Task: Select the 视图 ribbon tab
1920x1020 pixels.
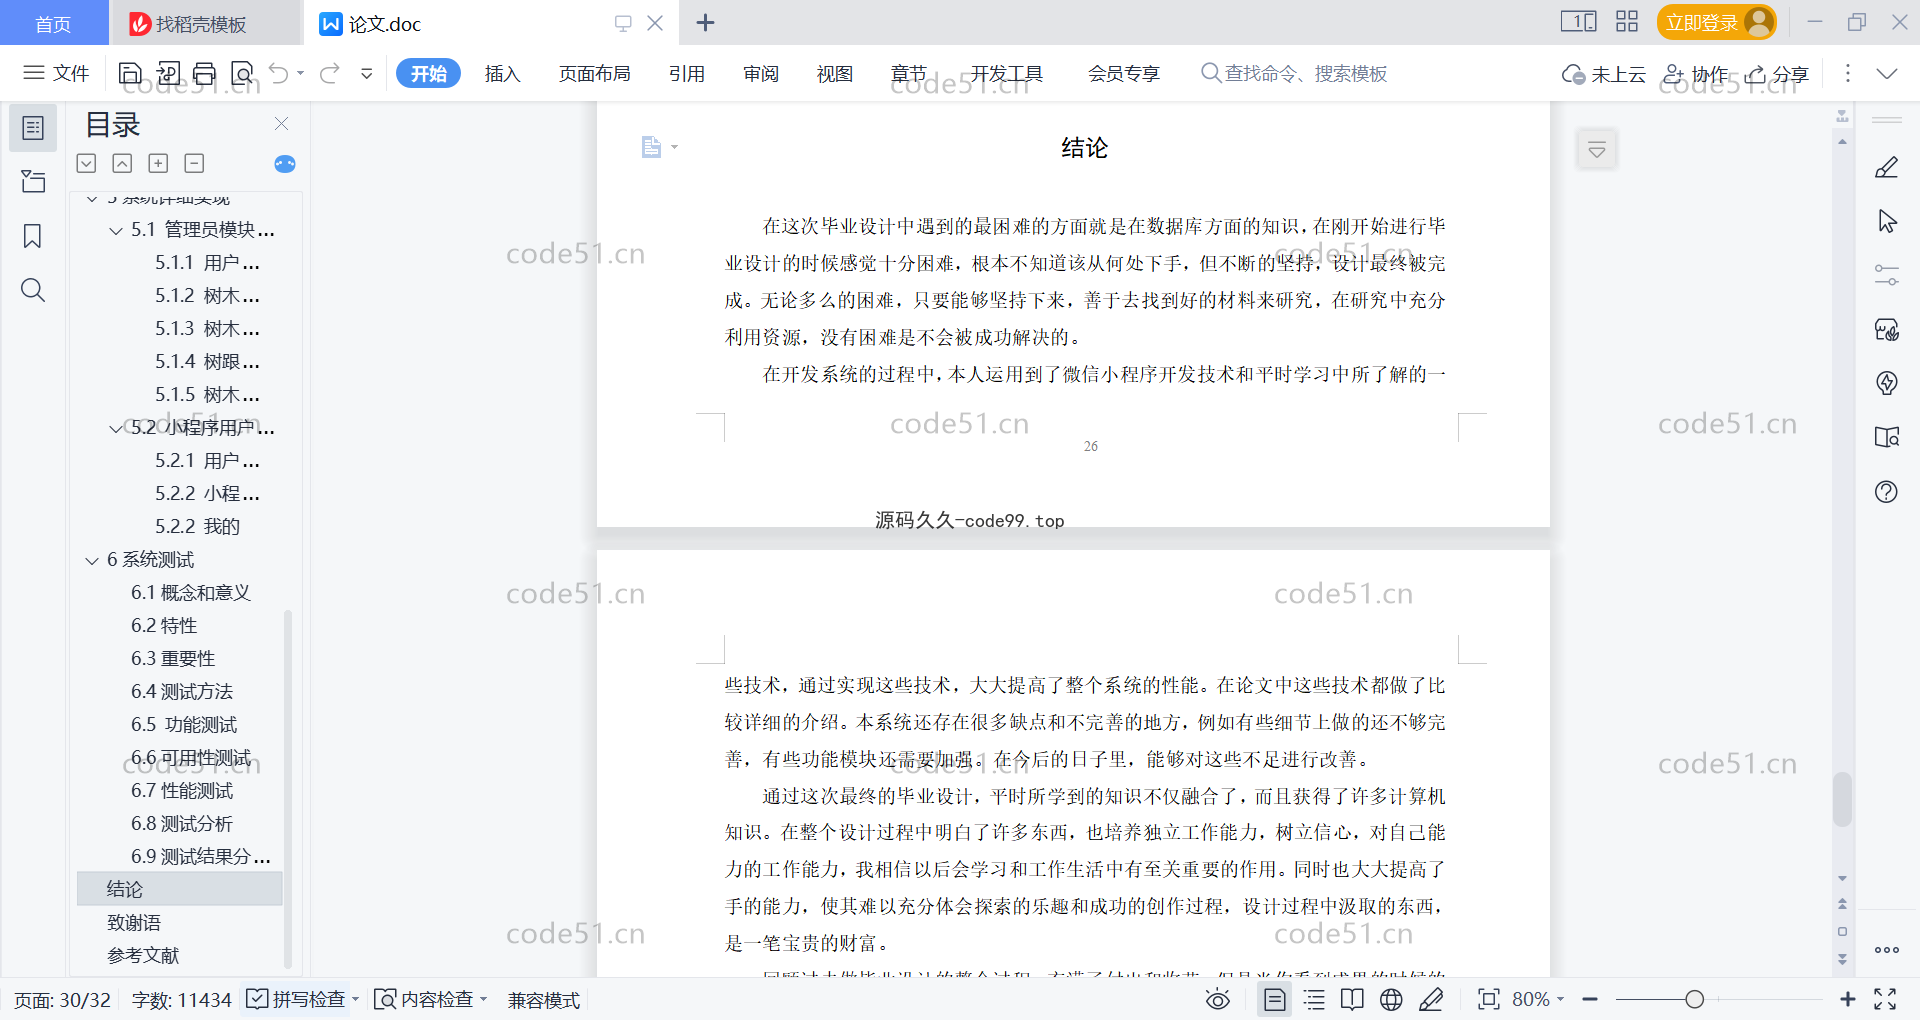Action: pos(835,73)
